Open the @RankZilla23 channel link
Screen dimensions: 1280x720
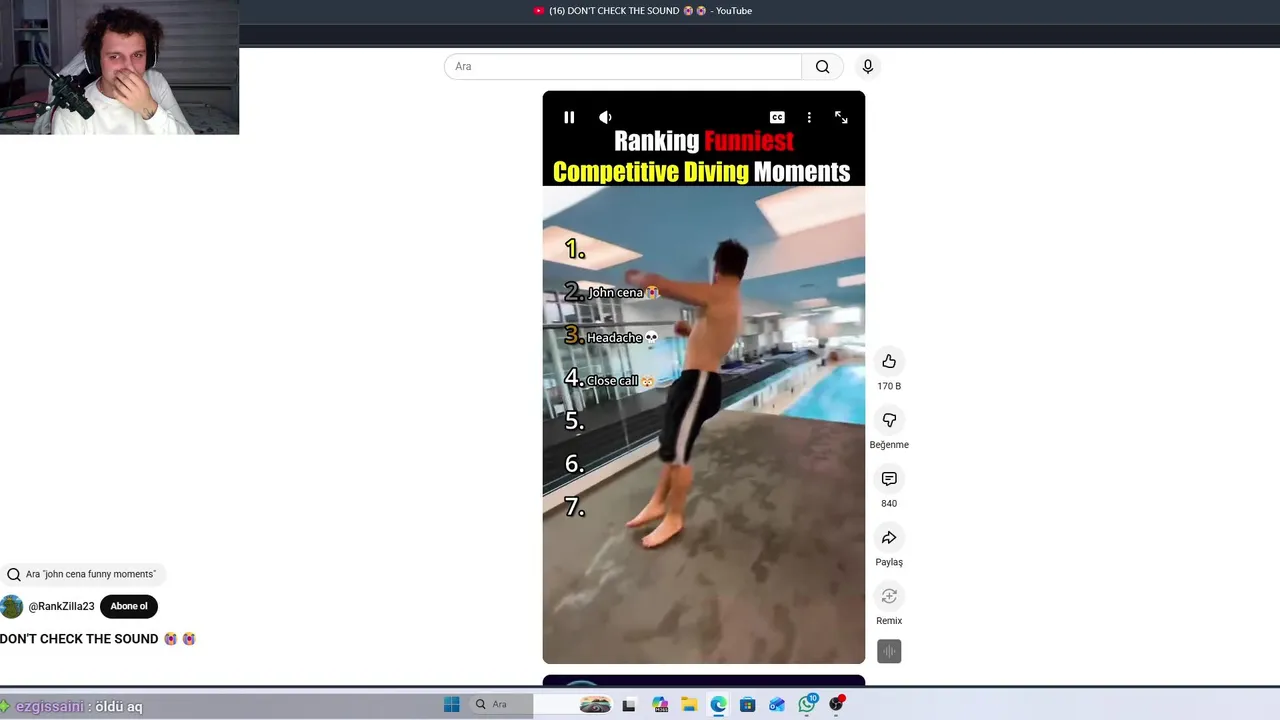click(61, 606)
